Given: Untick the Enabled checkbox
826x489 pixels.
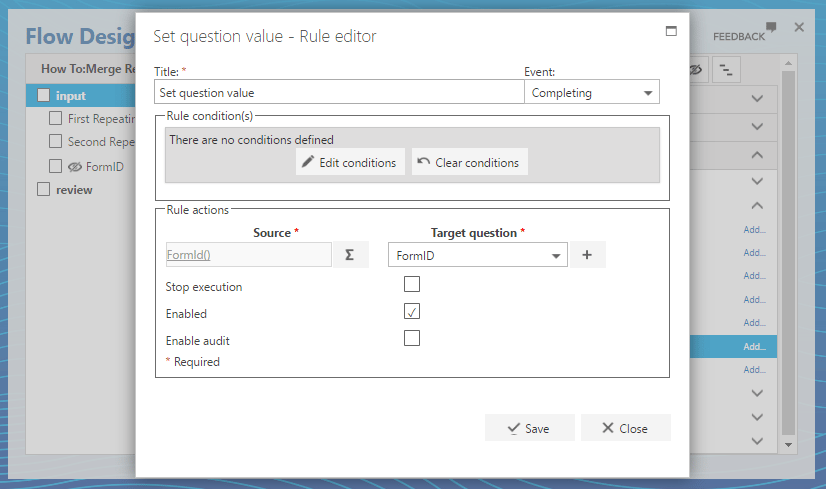Looking at the screenshot, I should [x=412, y=311].
